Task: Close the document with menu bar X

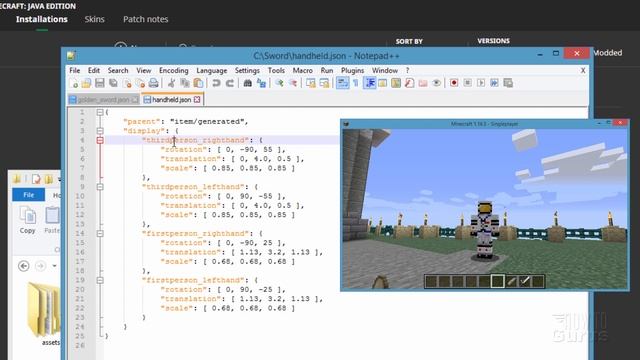Action: tap(583, 71)
